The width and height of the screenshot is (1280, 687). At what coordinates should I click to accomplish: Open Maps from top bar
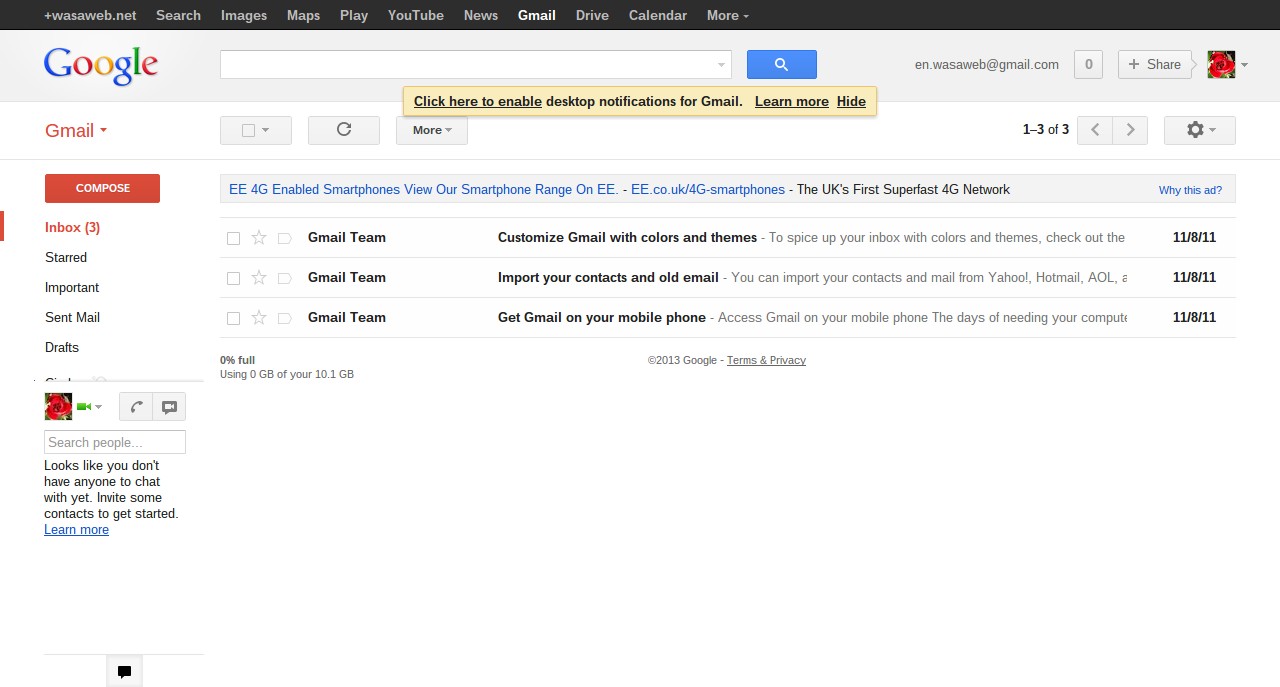[303, 15]
